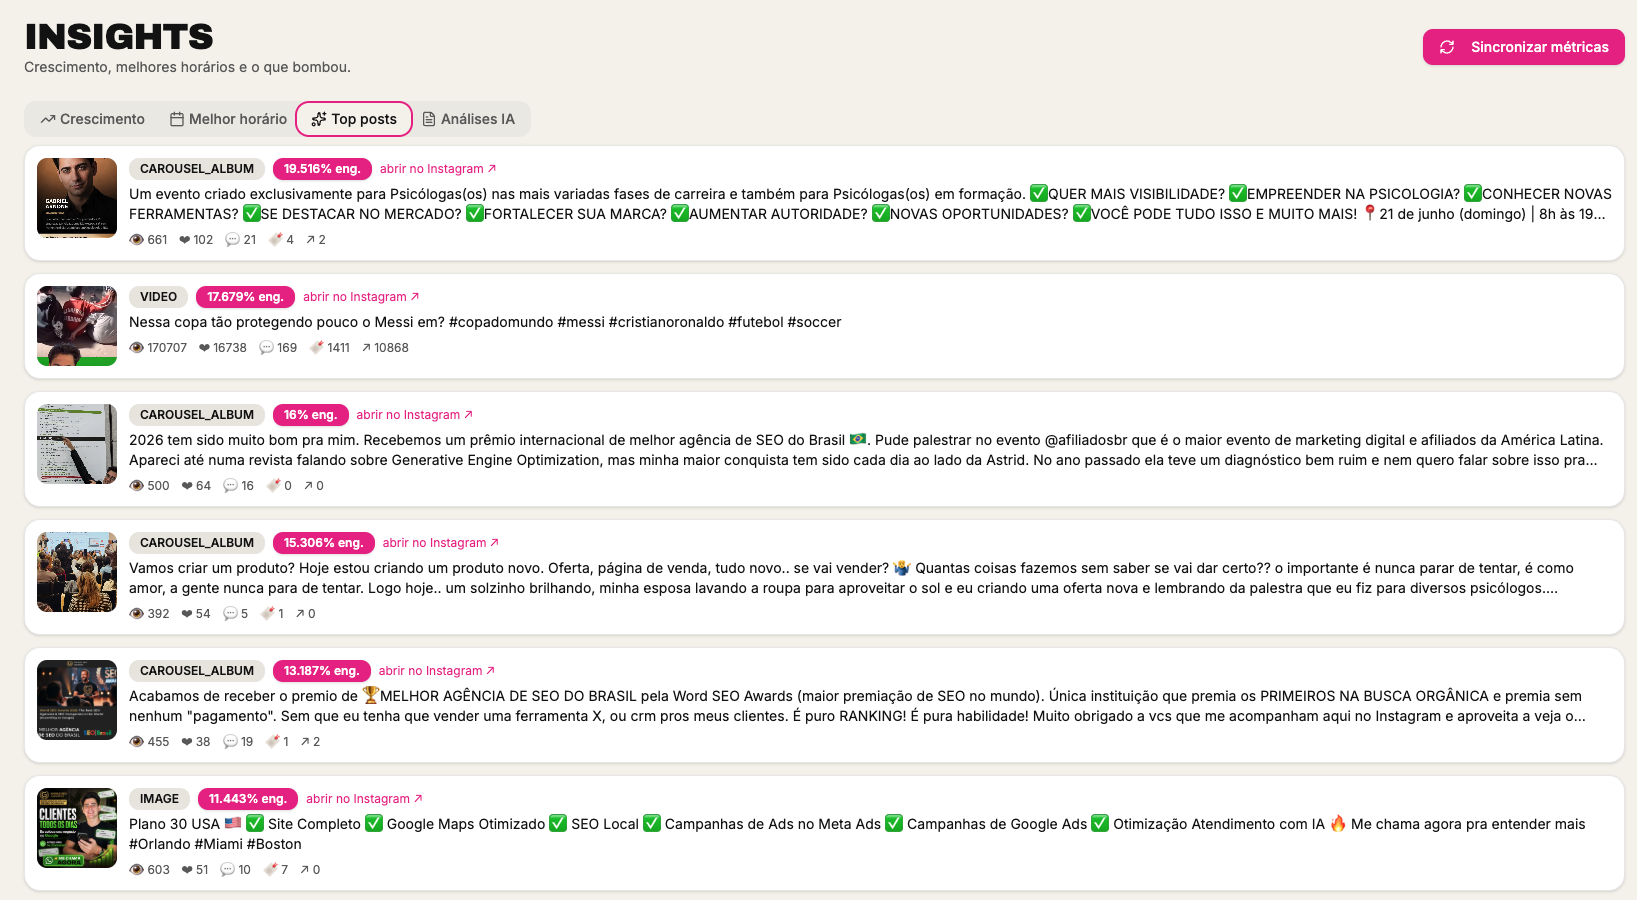Click thumbnail of the Messi video post
Image resolution: width=1637 pixels, height=900 pixels.
coord(77,326)
